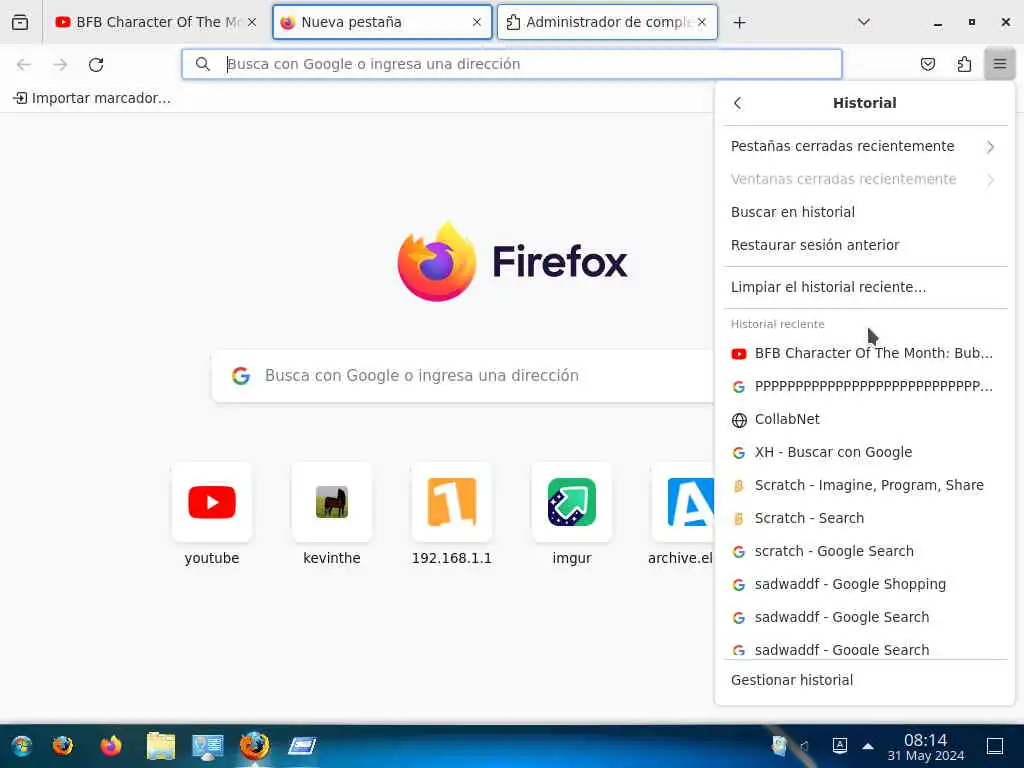Expand hidden tray icons arrow

click(x=868, y=746)
